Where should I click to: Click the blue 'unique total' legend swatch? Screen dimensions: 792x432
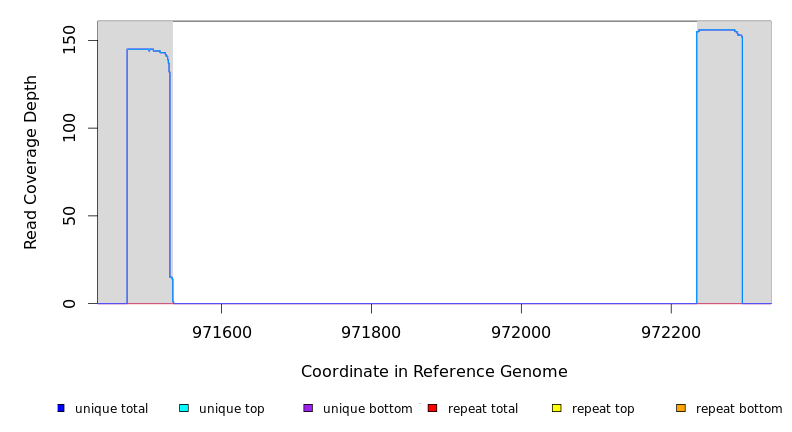point(61,408)
